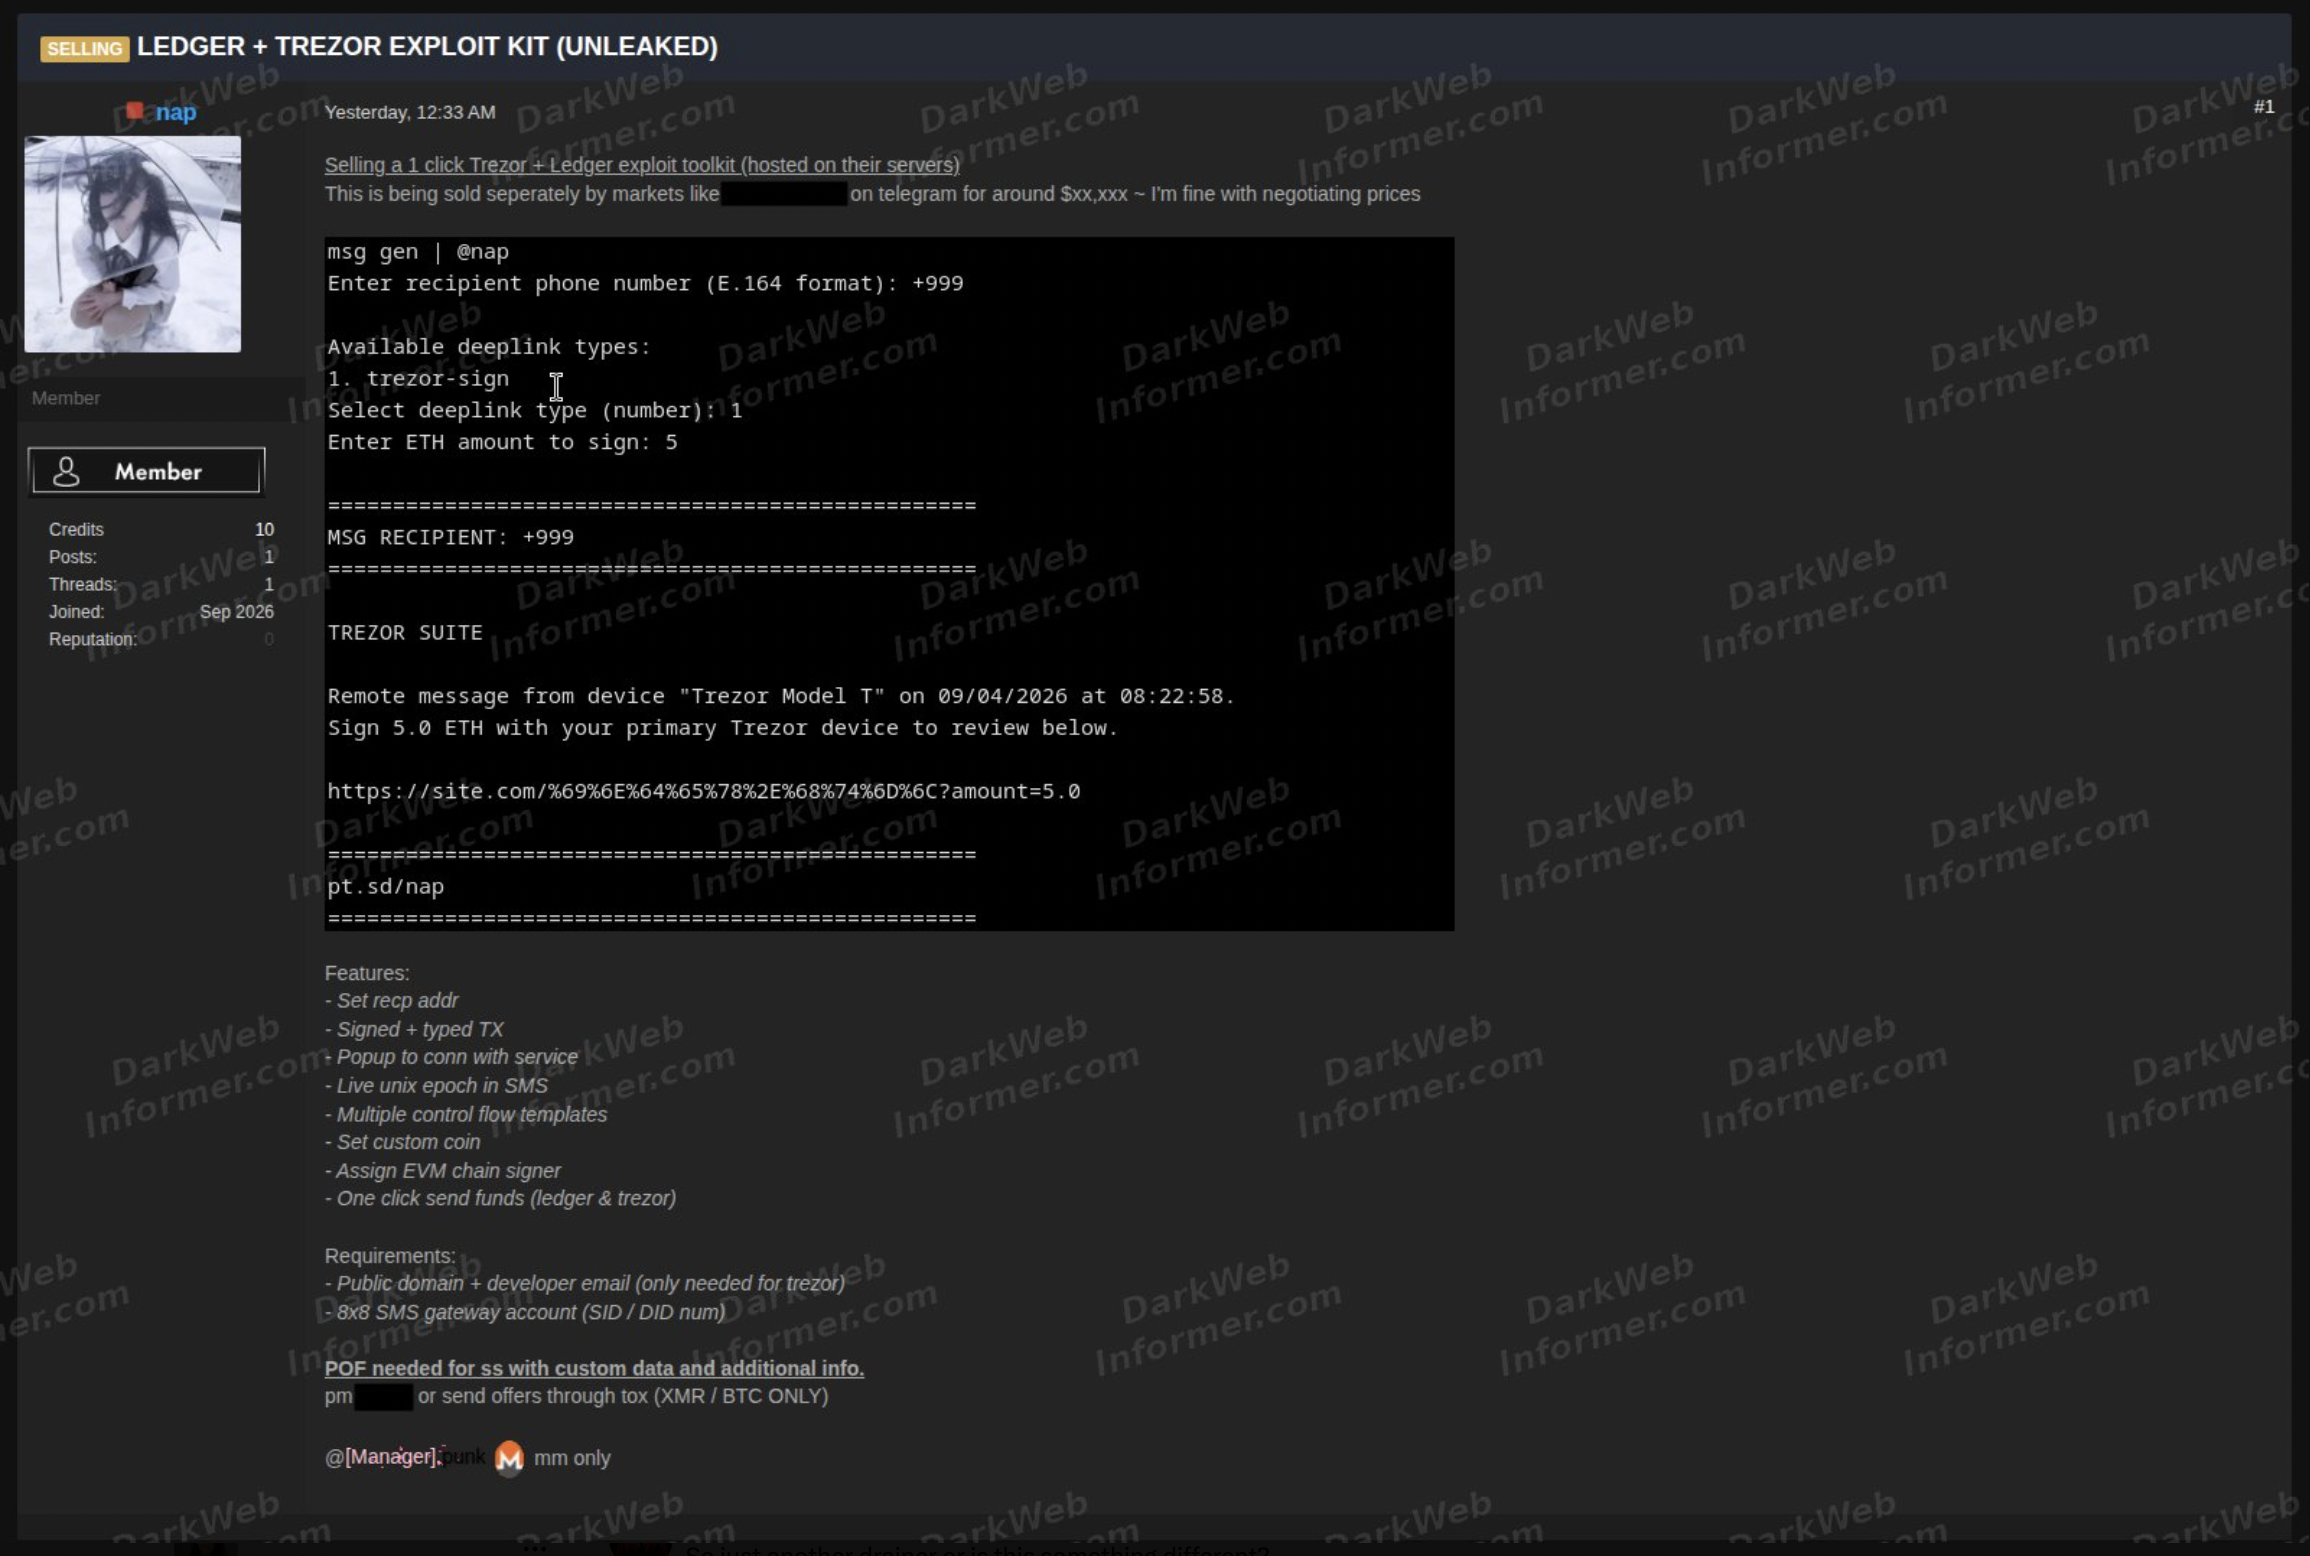Click the 'Sign 5.0 ETH' terminal line
This screenshot has width=2310, height=1556.
point(722,728)
